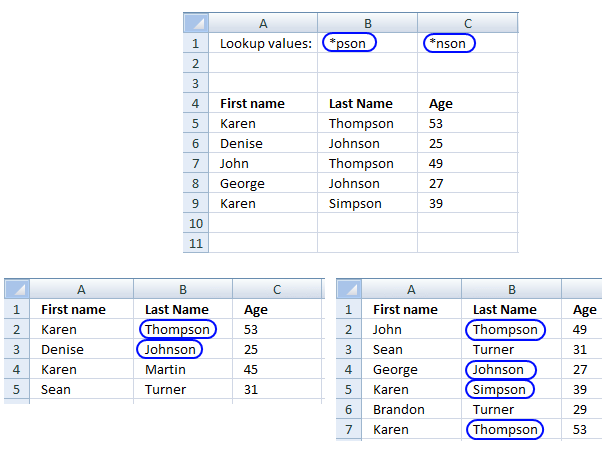Click the Brandon cell in bottom-right sheet

point(411,409)
